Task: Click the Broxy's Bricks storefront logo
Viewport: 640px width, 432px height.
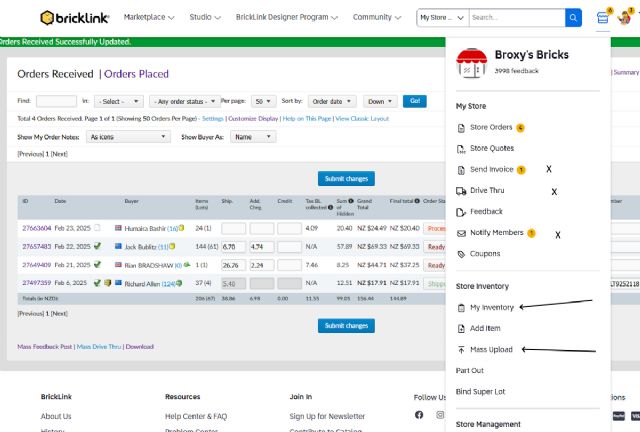Action: point(471,63)
